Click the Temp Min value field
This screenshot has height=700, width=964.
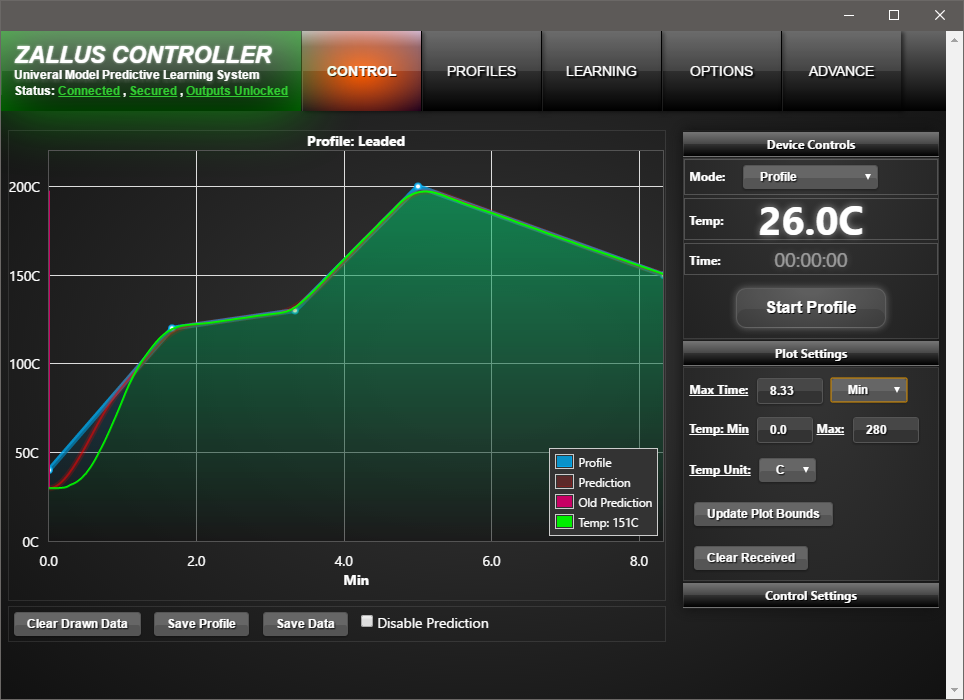pyautogui.click(x=784, y=430)
